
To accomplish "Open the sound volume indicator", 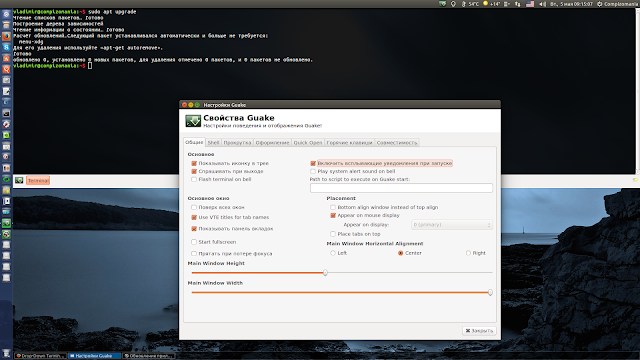I will (x=542, y=4).
